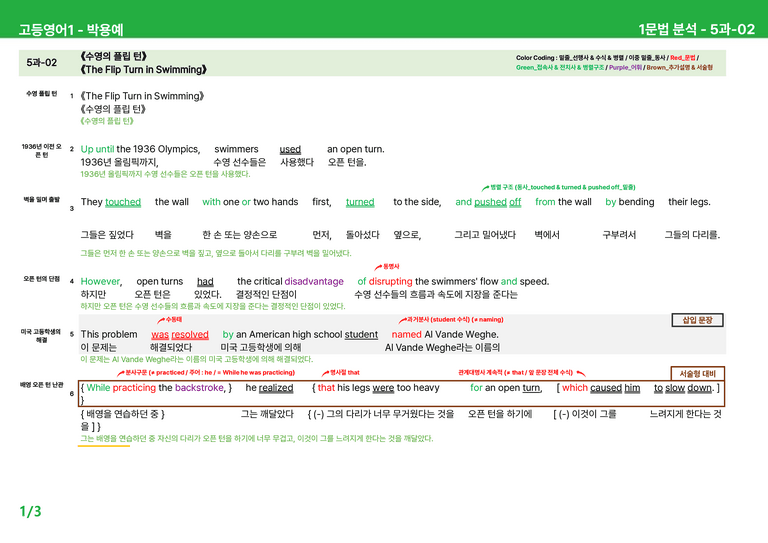This screenshot has height=543, width=768.
Task: Click the phrase "This problem"
Action: point(109,334)
